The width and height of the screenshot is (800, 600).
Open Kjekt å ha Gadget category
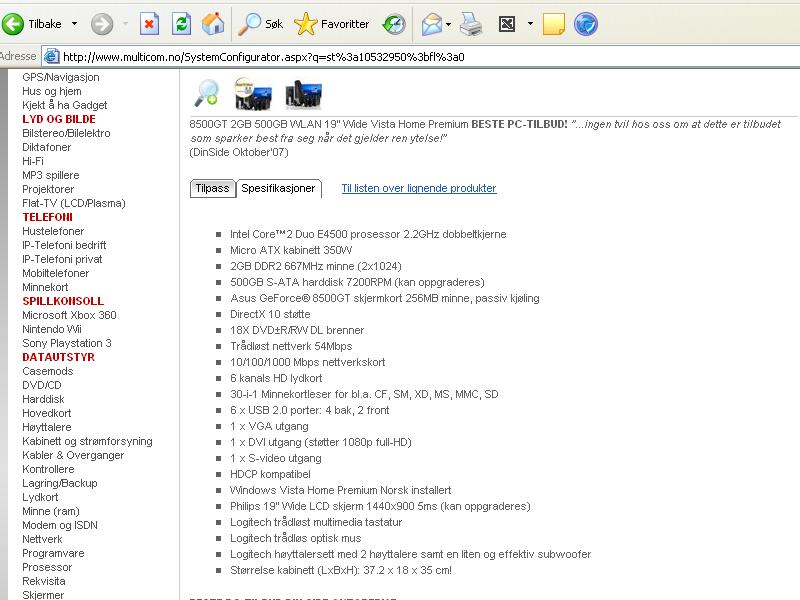coord(64,105)
